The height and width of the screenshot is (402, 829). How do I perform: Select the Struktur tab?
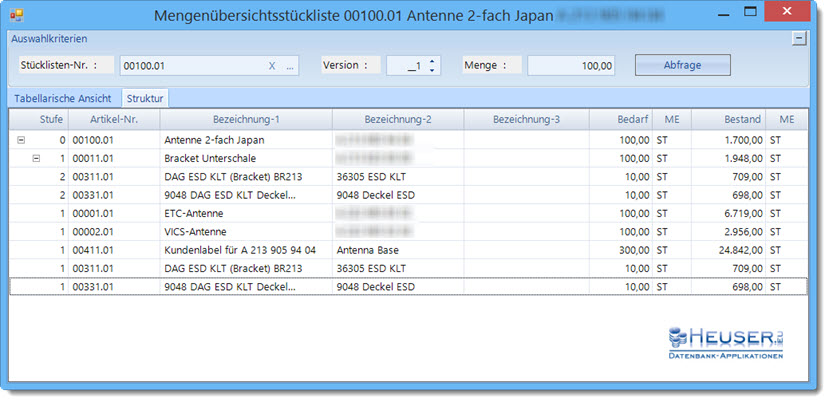pos(145,99)
